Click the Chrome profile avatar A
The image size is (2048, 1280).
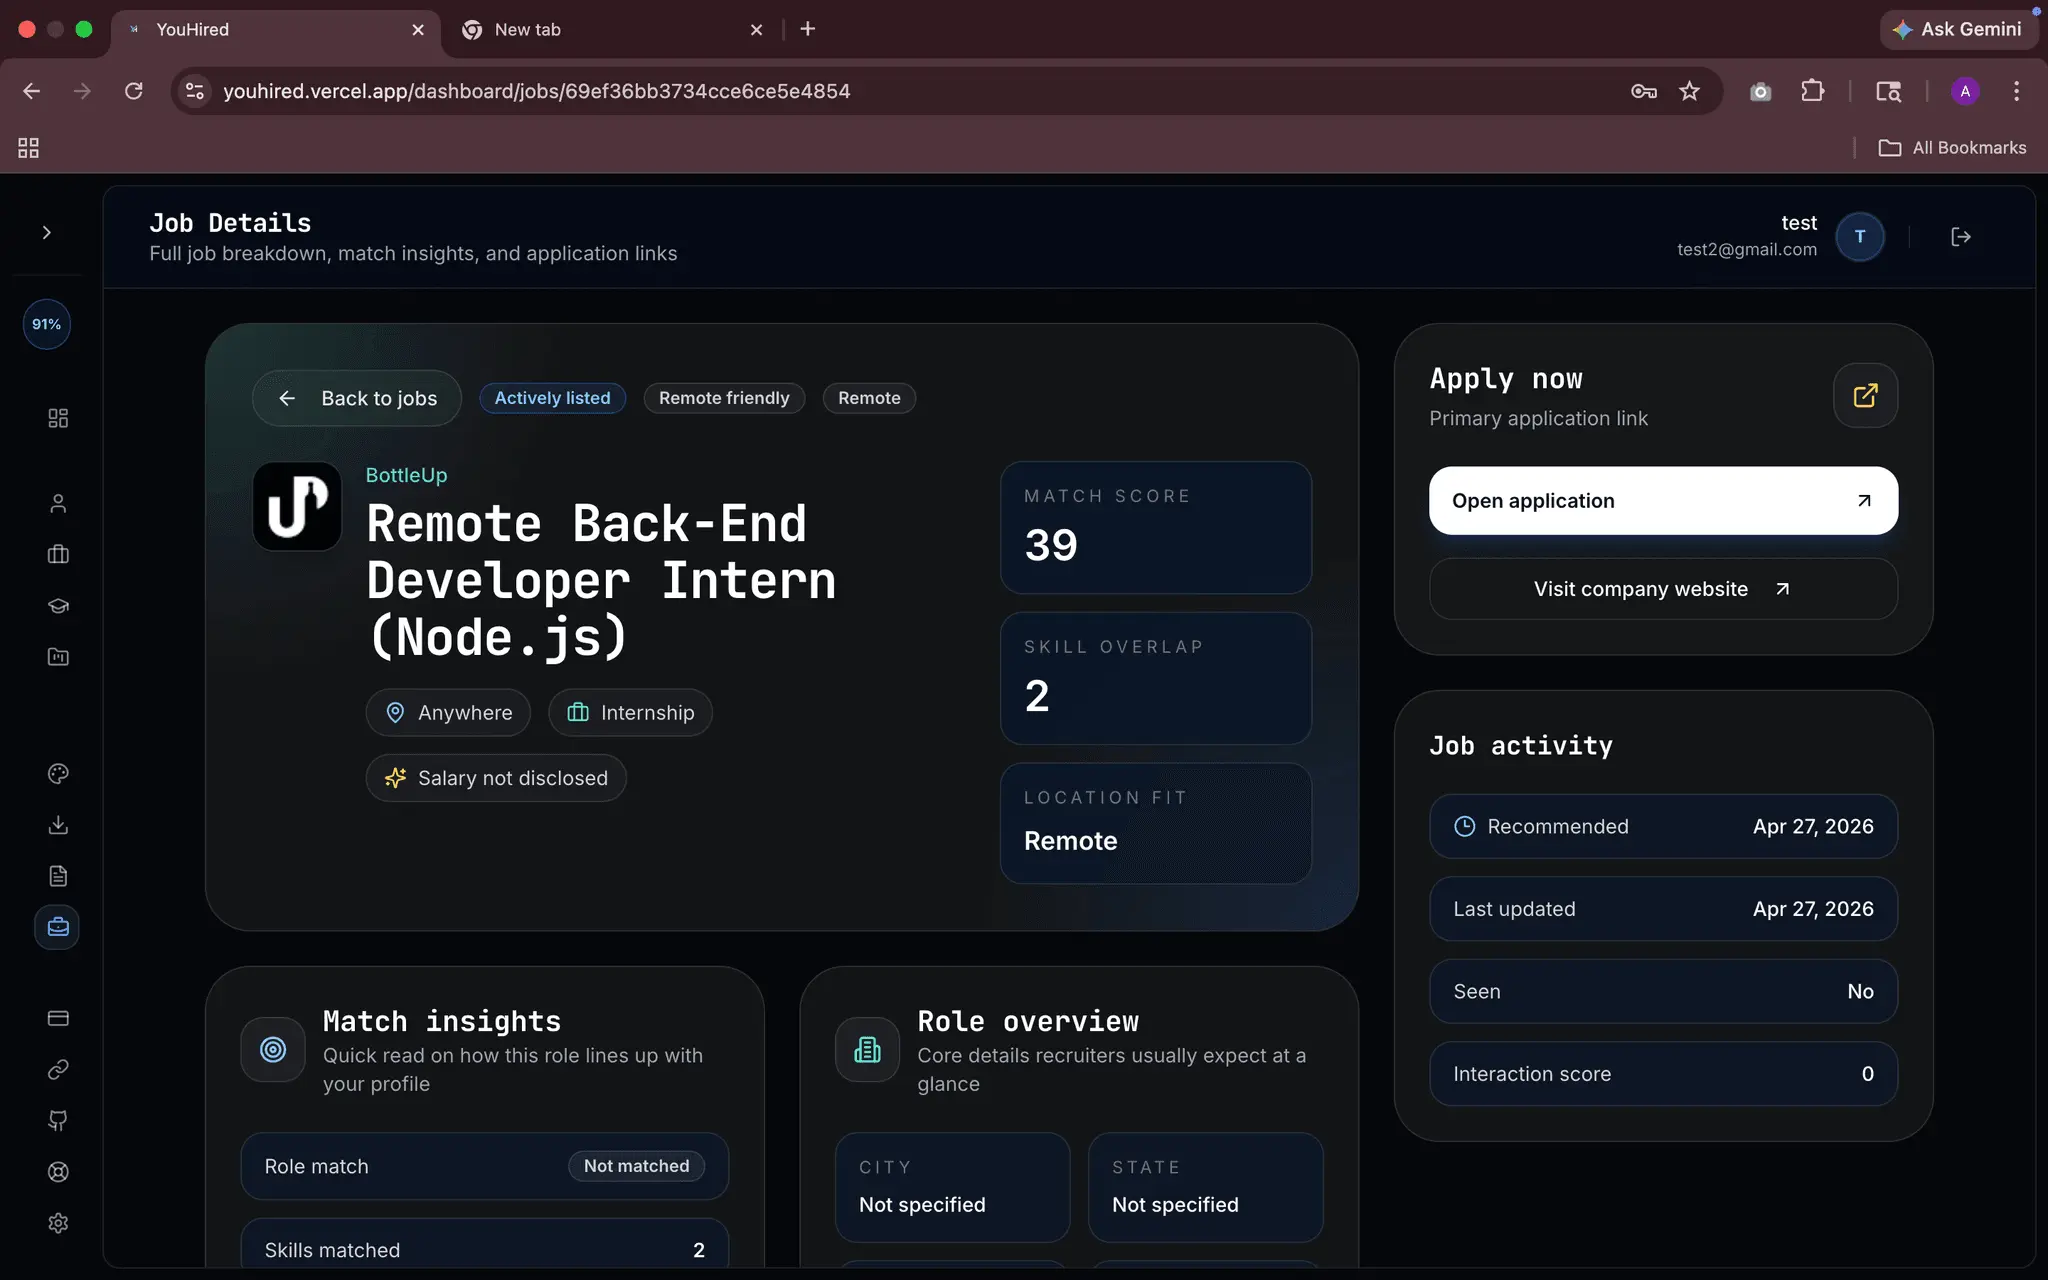click(1965, 91)
